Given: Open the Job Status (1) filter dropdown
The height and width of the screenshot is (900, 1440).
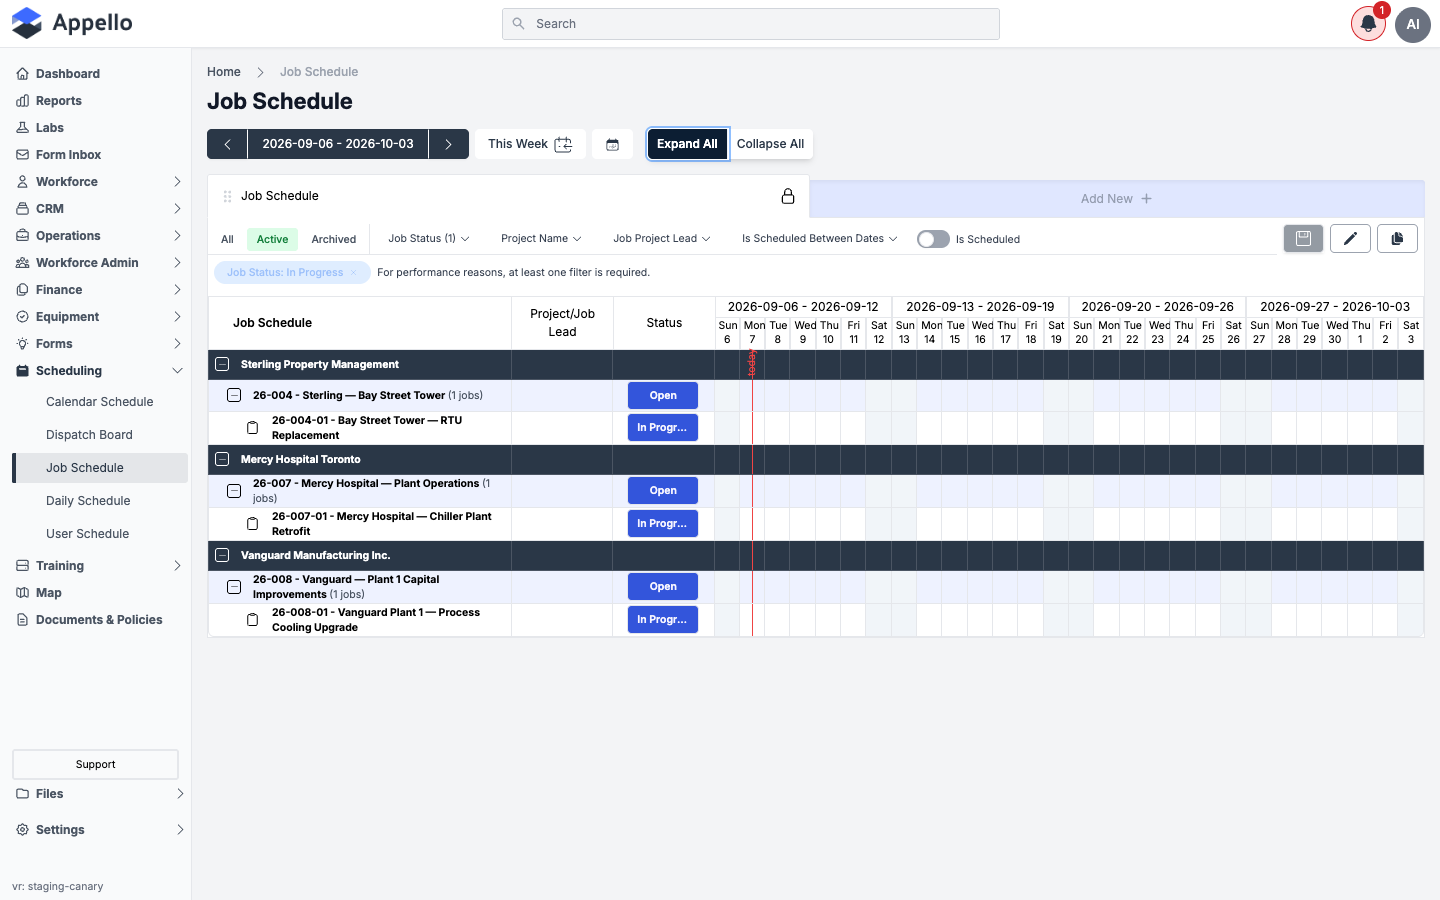Looking at the screenshot, I should pos(429,239).
